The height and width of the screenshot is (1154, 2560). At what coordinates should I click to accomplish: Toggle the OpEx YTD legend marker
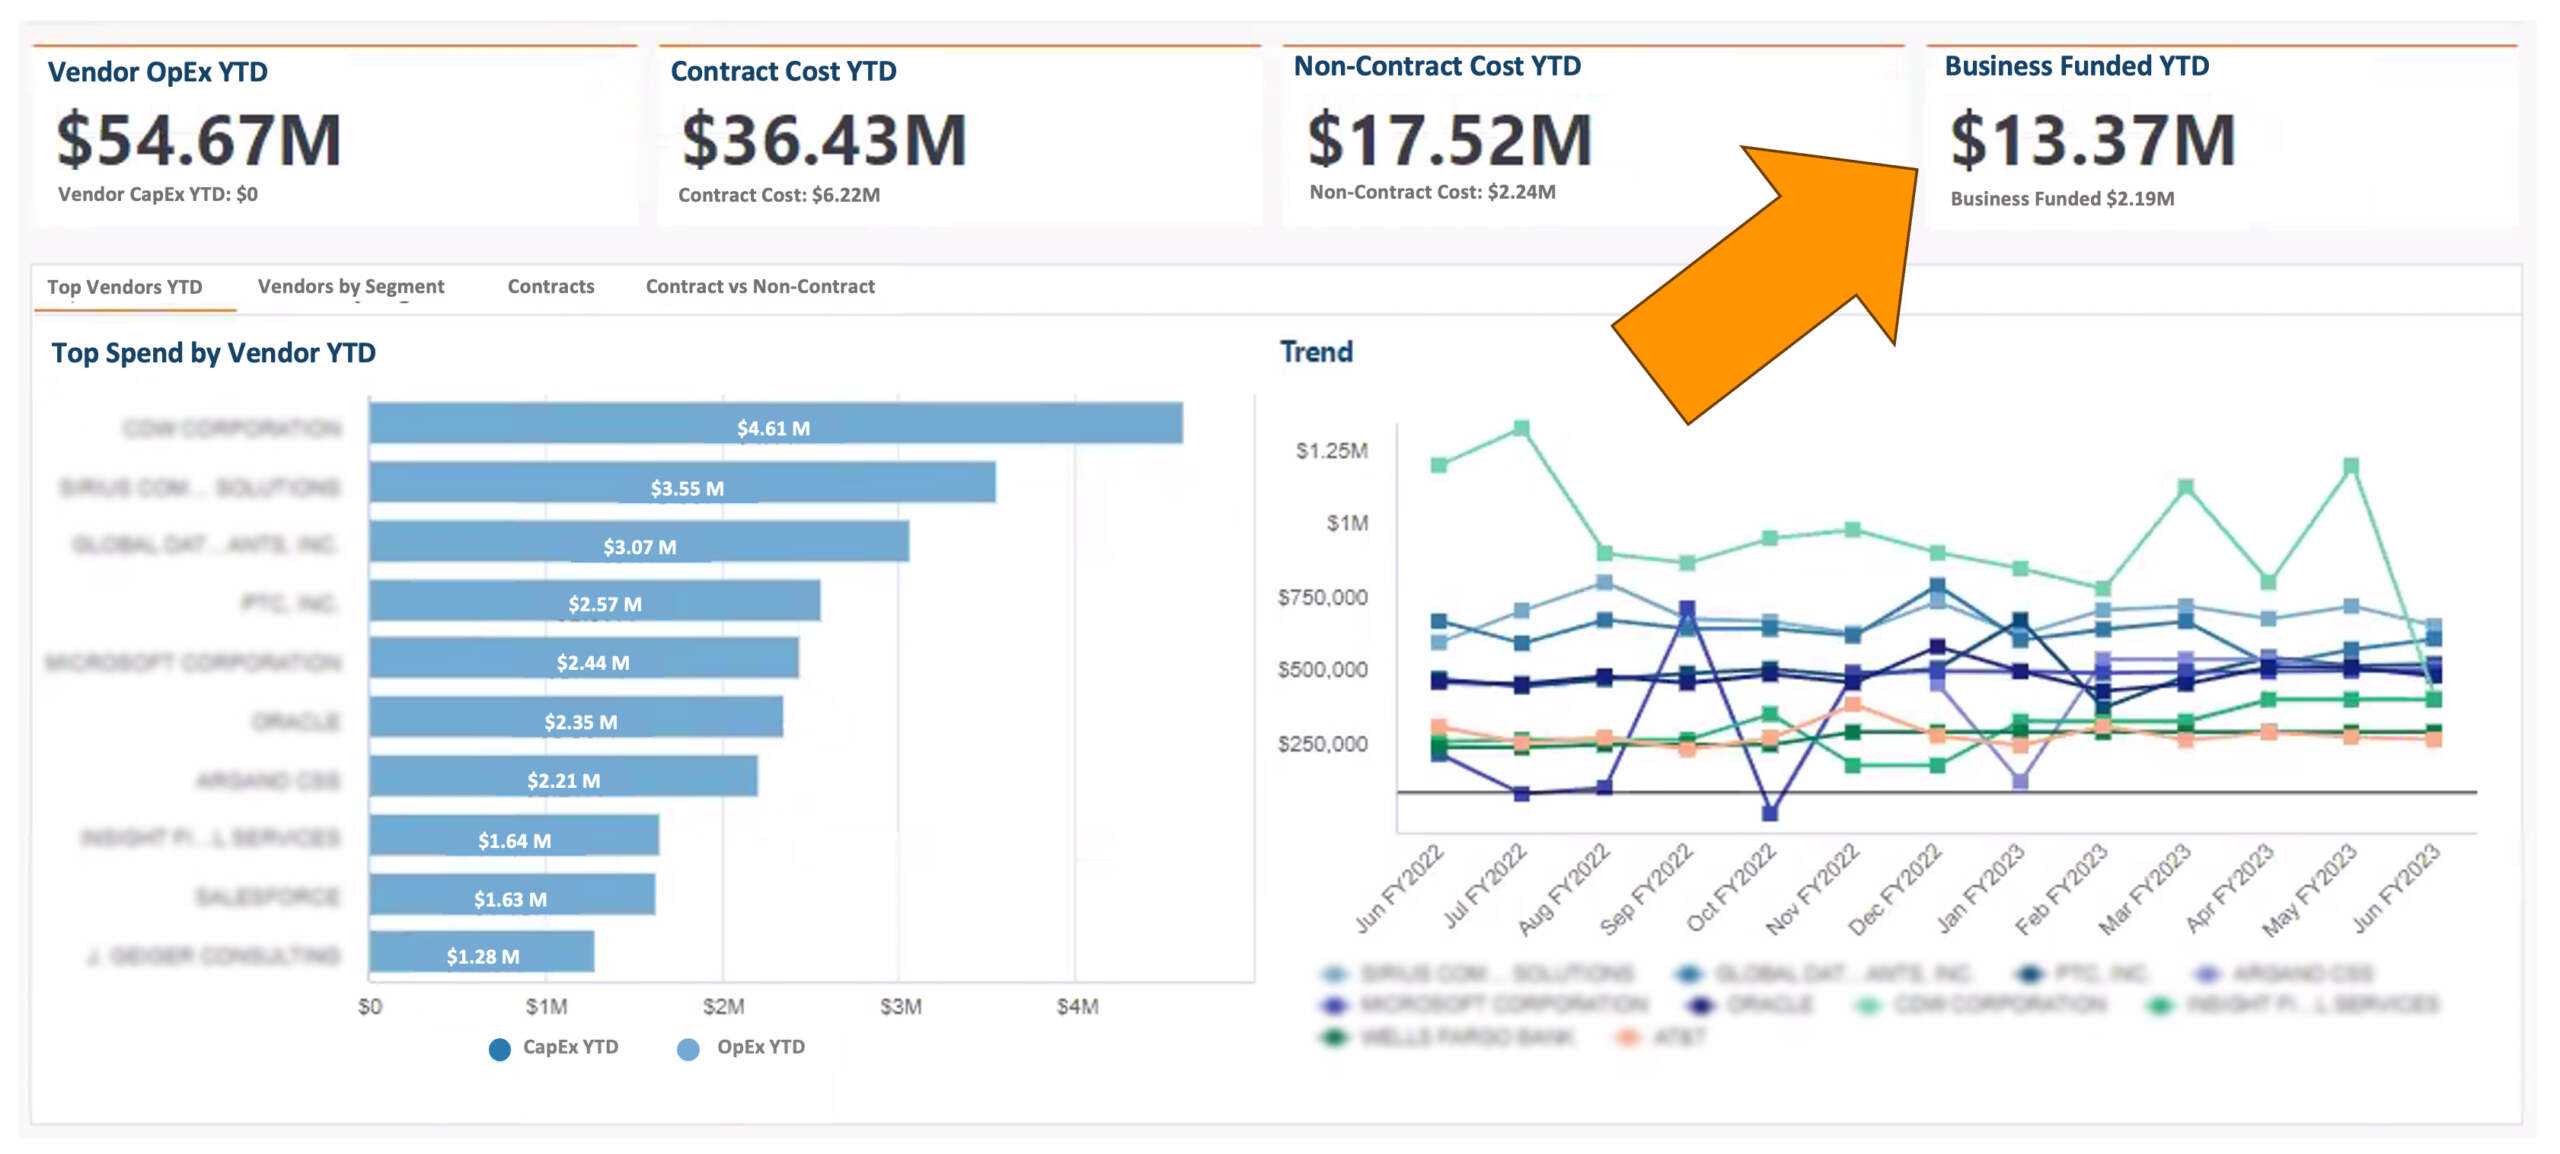(x=688, y=1049)
